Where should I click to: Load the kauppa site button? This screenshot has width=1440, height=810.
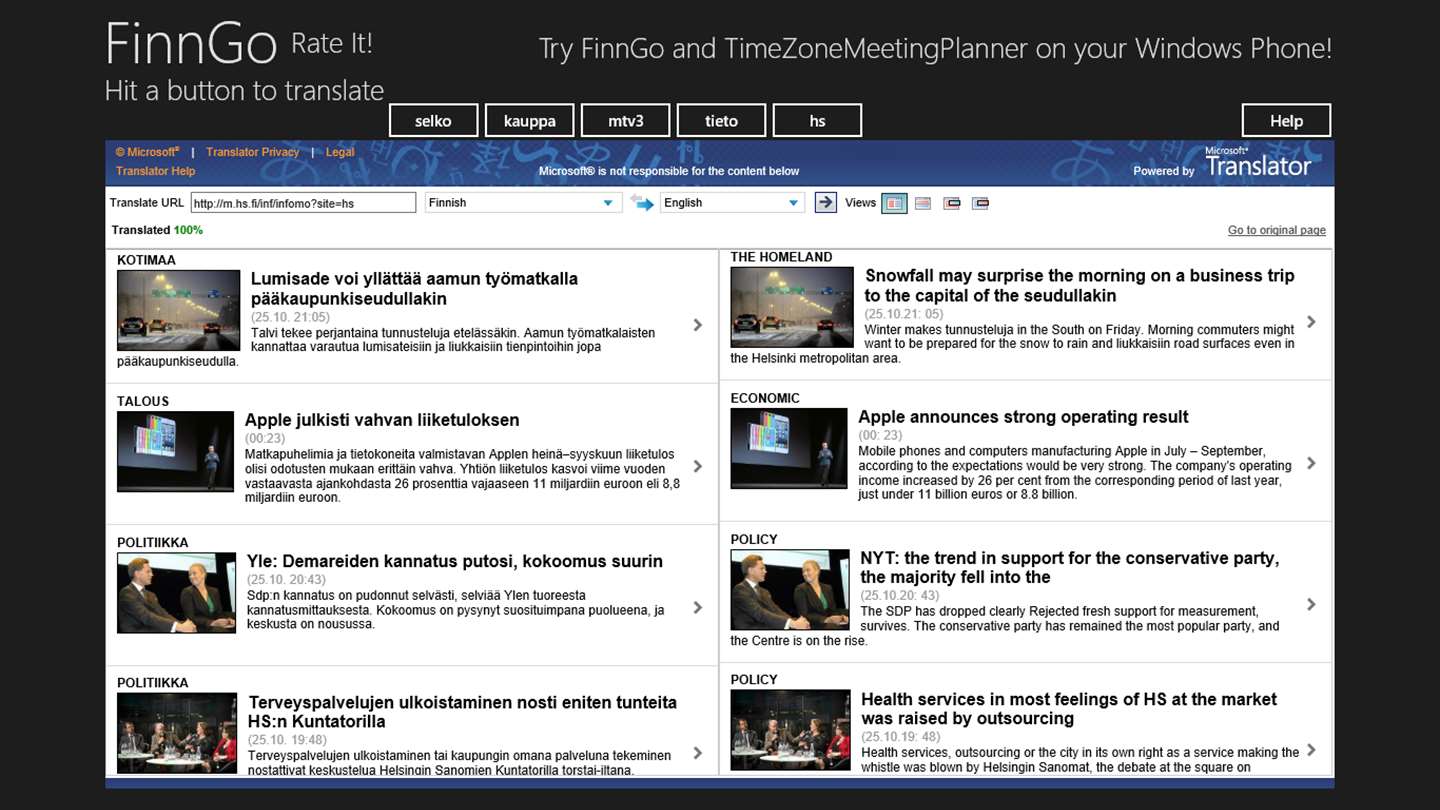(529, 121)
